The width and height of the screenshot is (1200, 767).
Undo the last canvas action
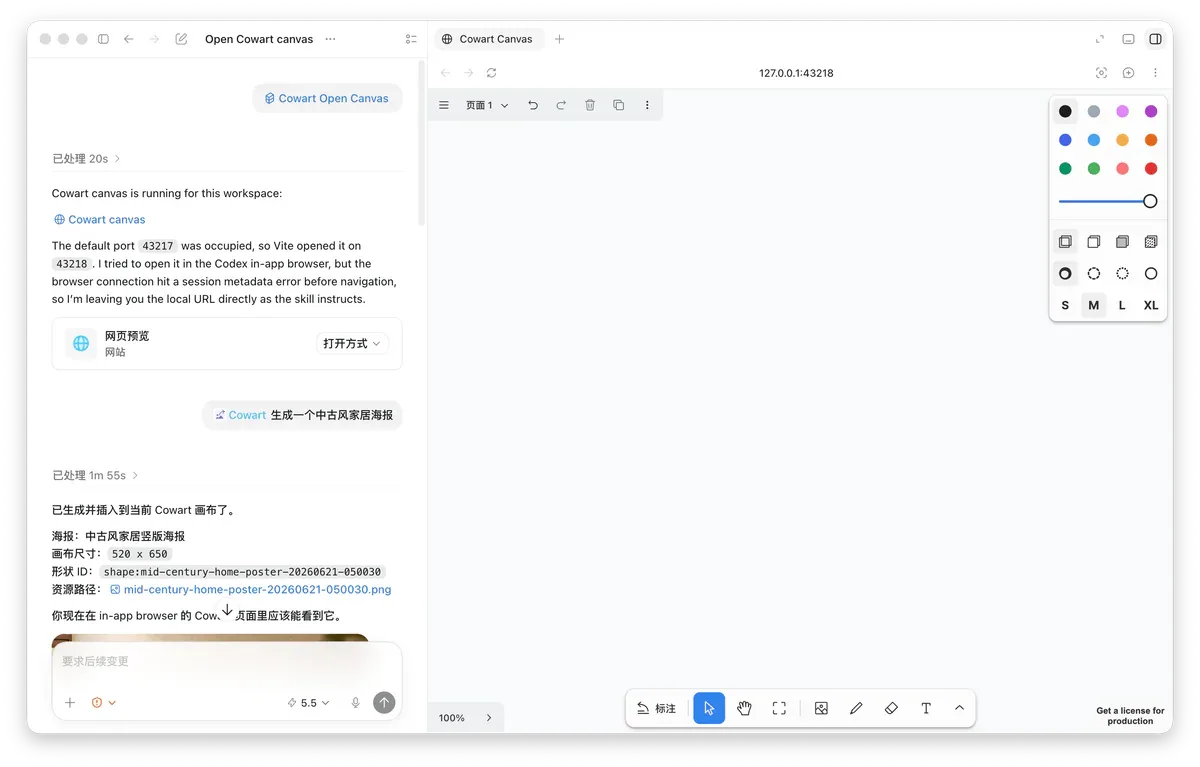pyautogui.click(x=533, y=105)
